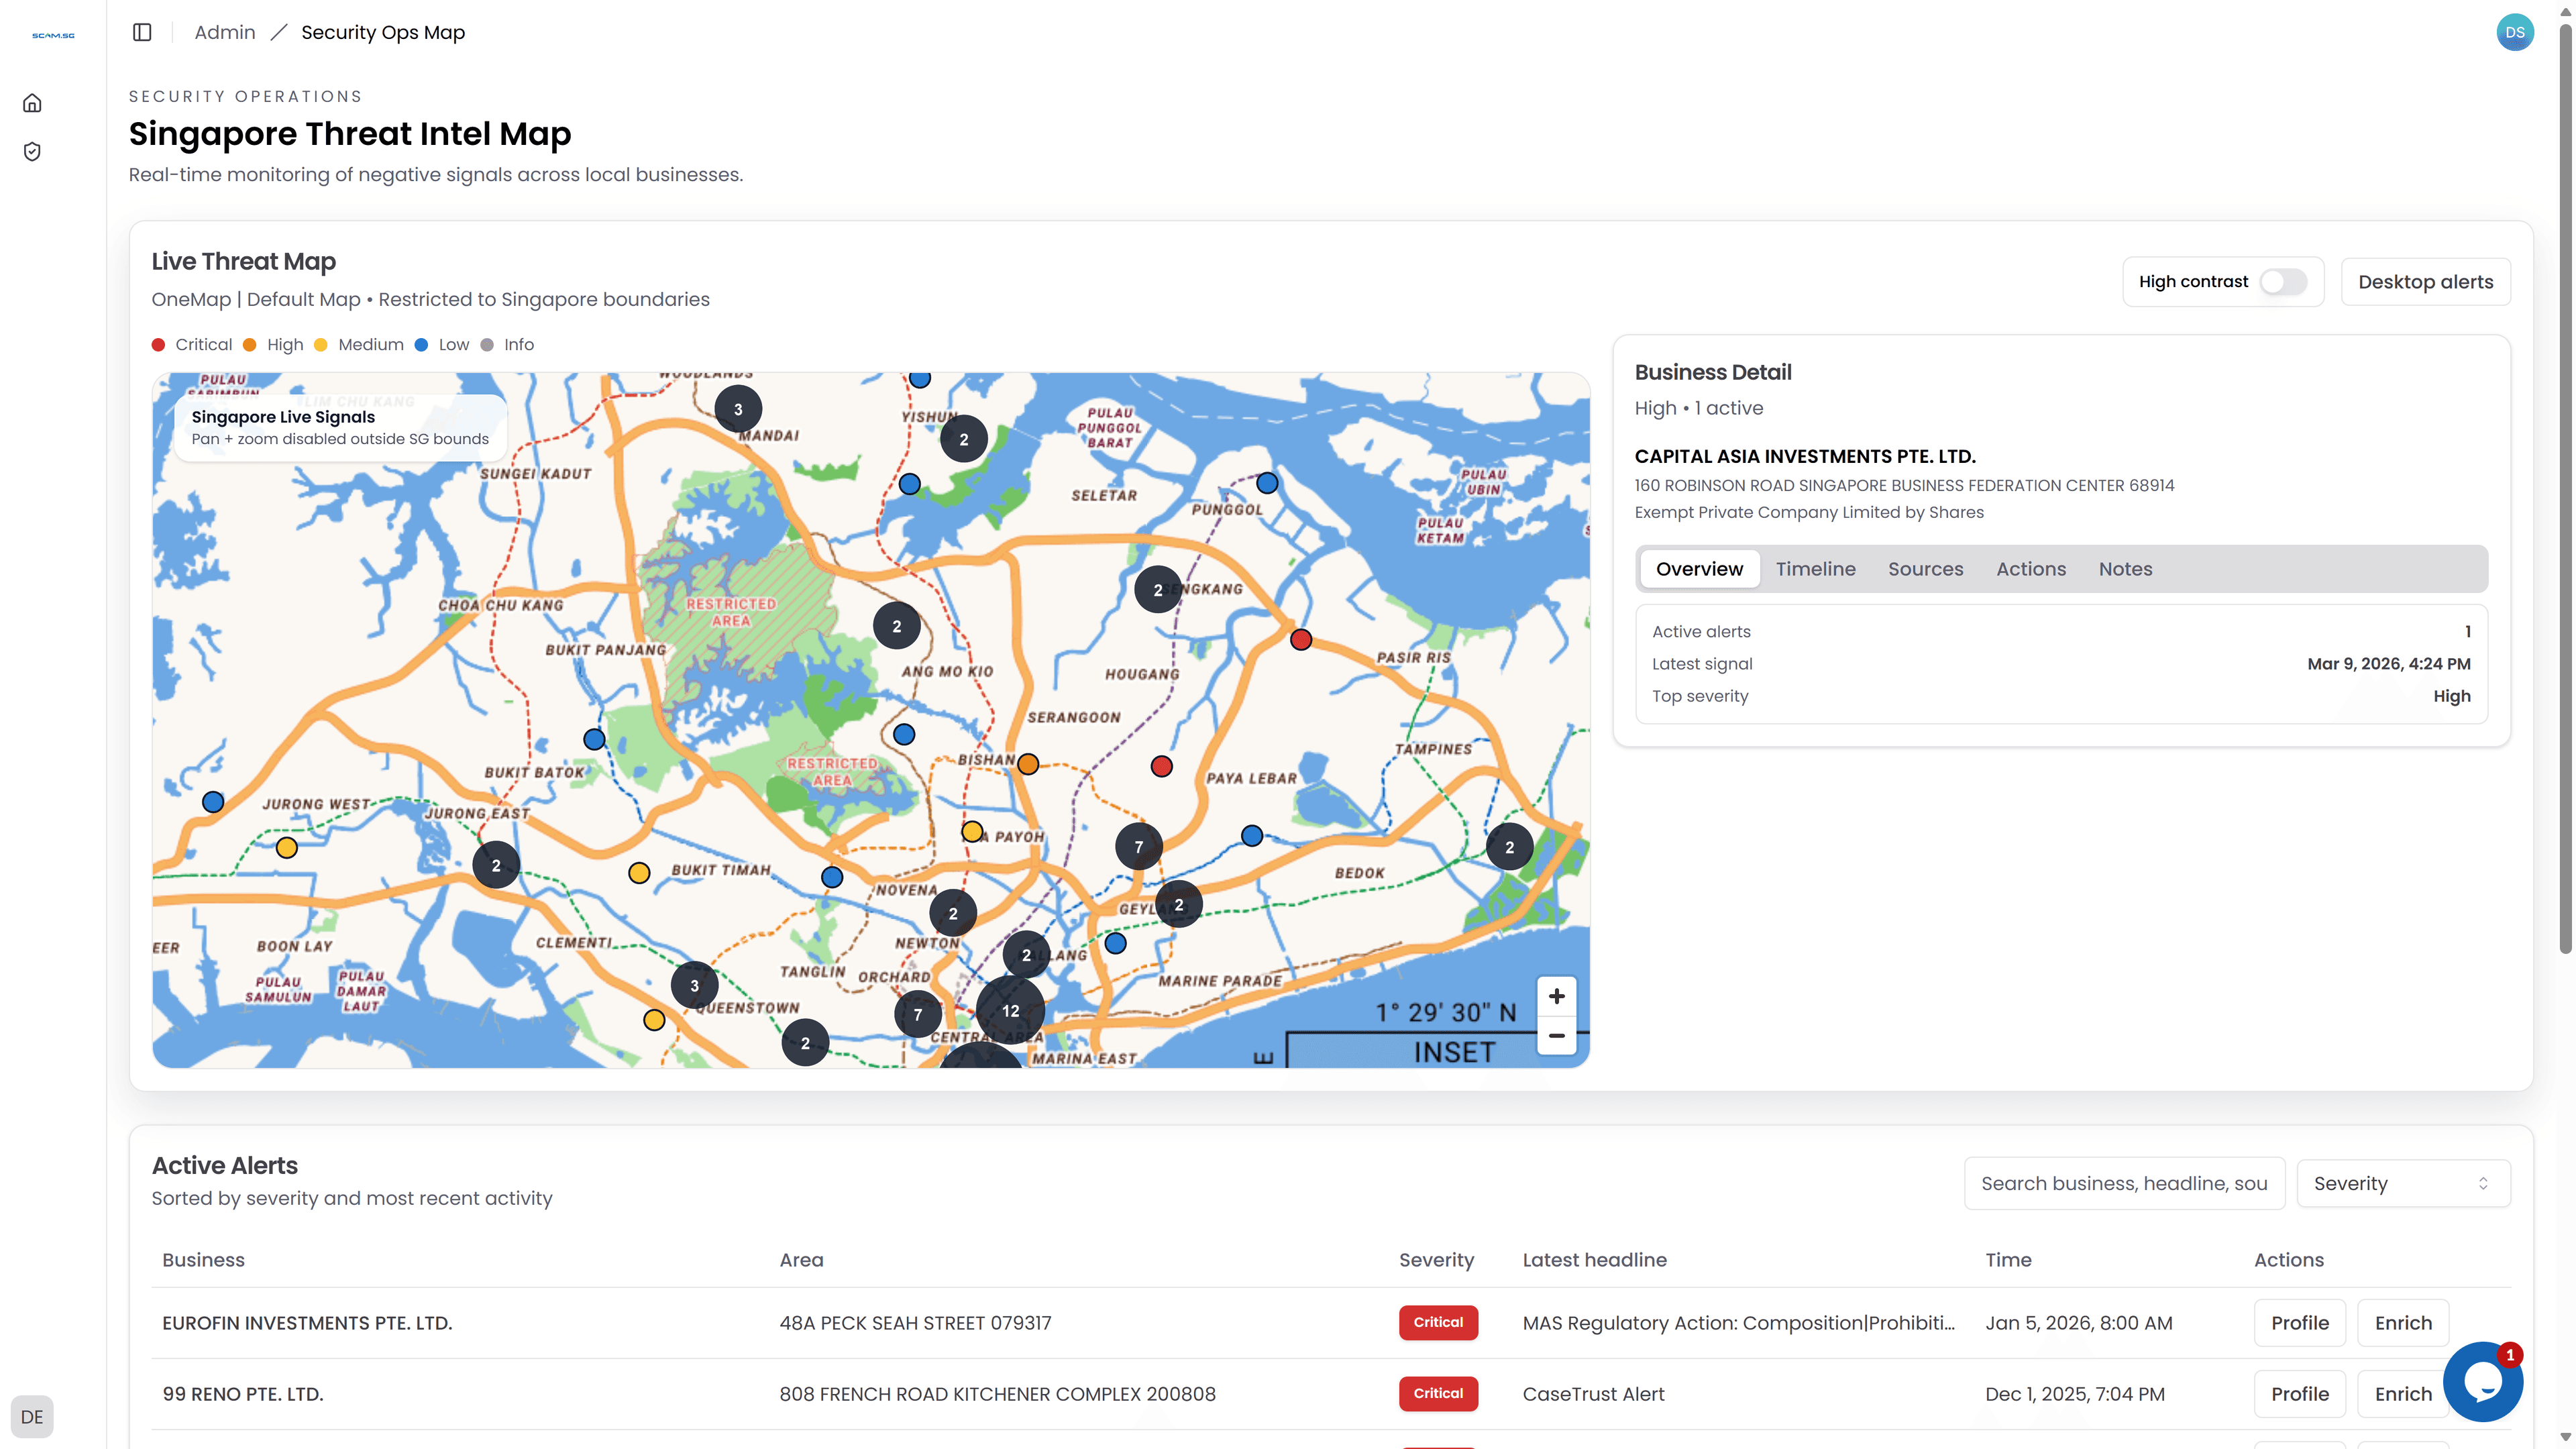Open the Sources tab in Business Detail
Image resolution: width=2576 pixels, height=1449 pixels.
[1926, 568]
